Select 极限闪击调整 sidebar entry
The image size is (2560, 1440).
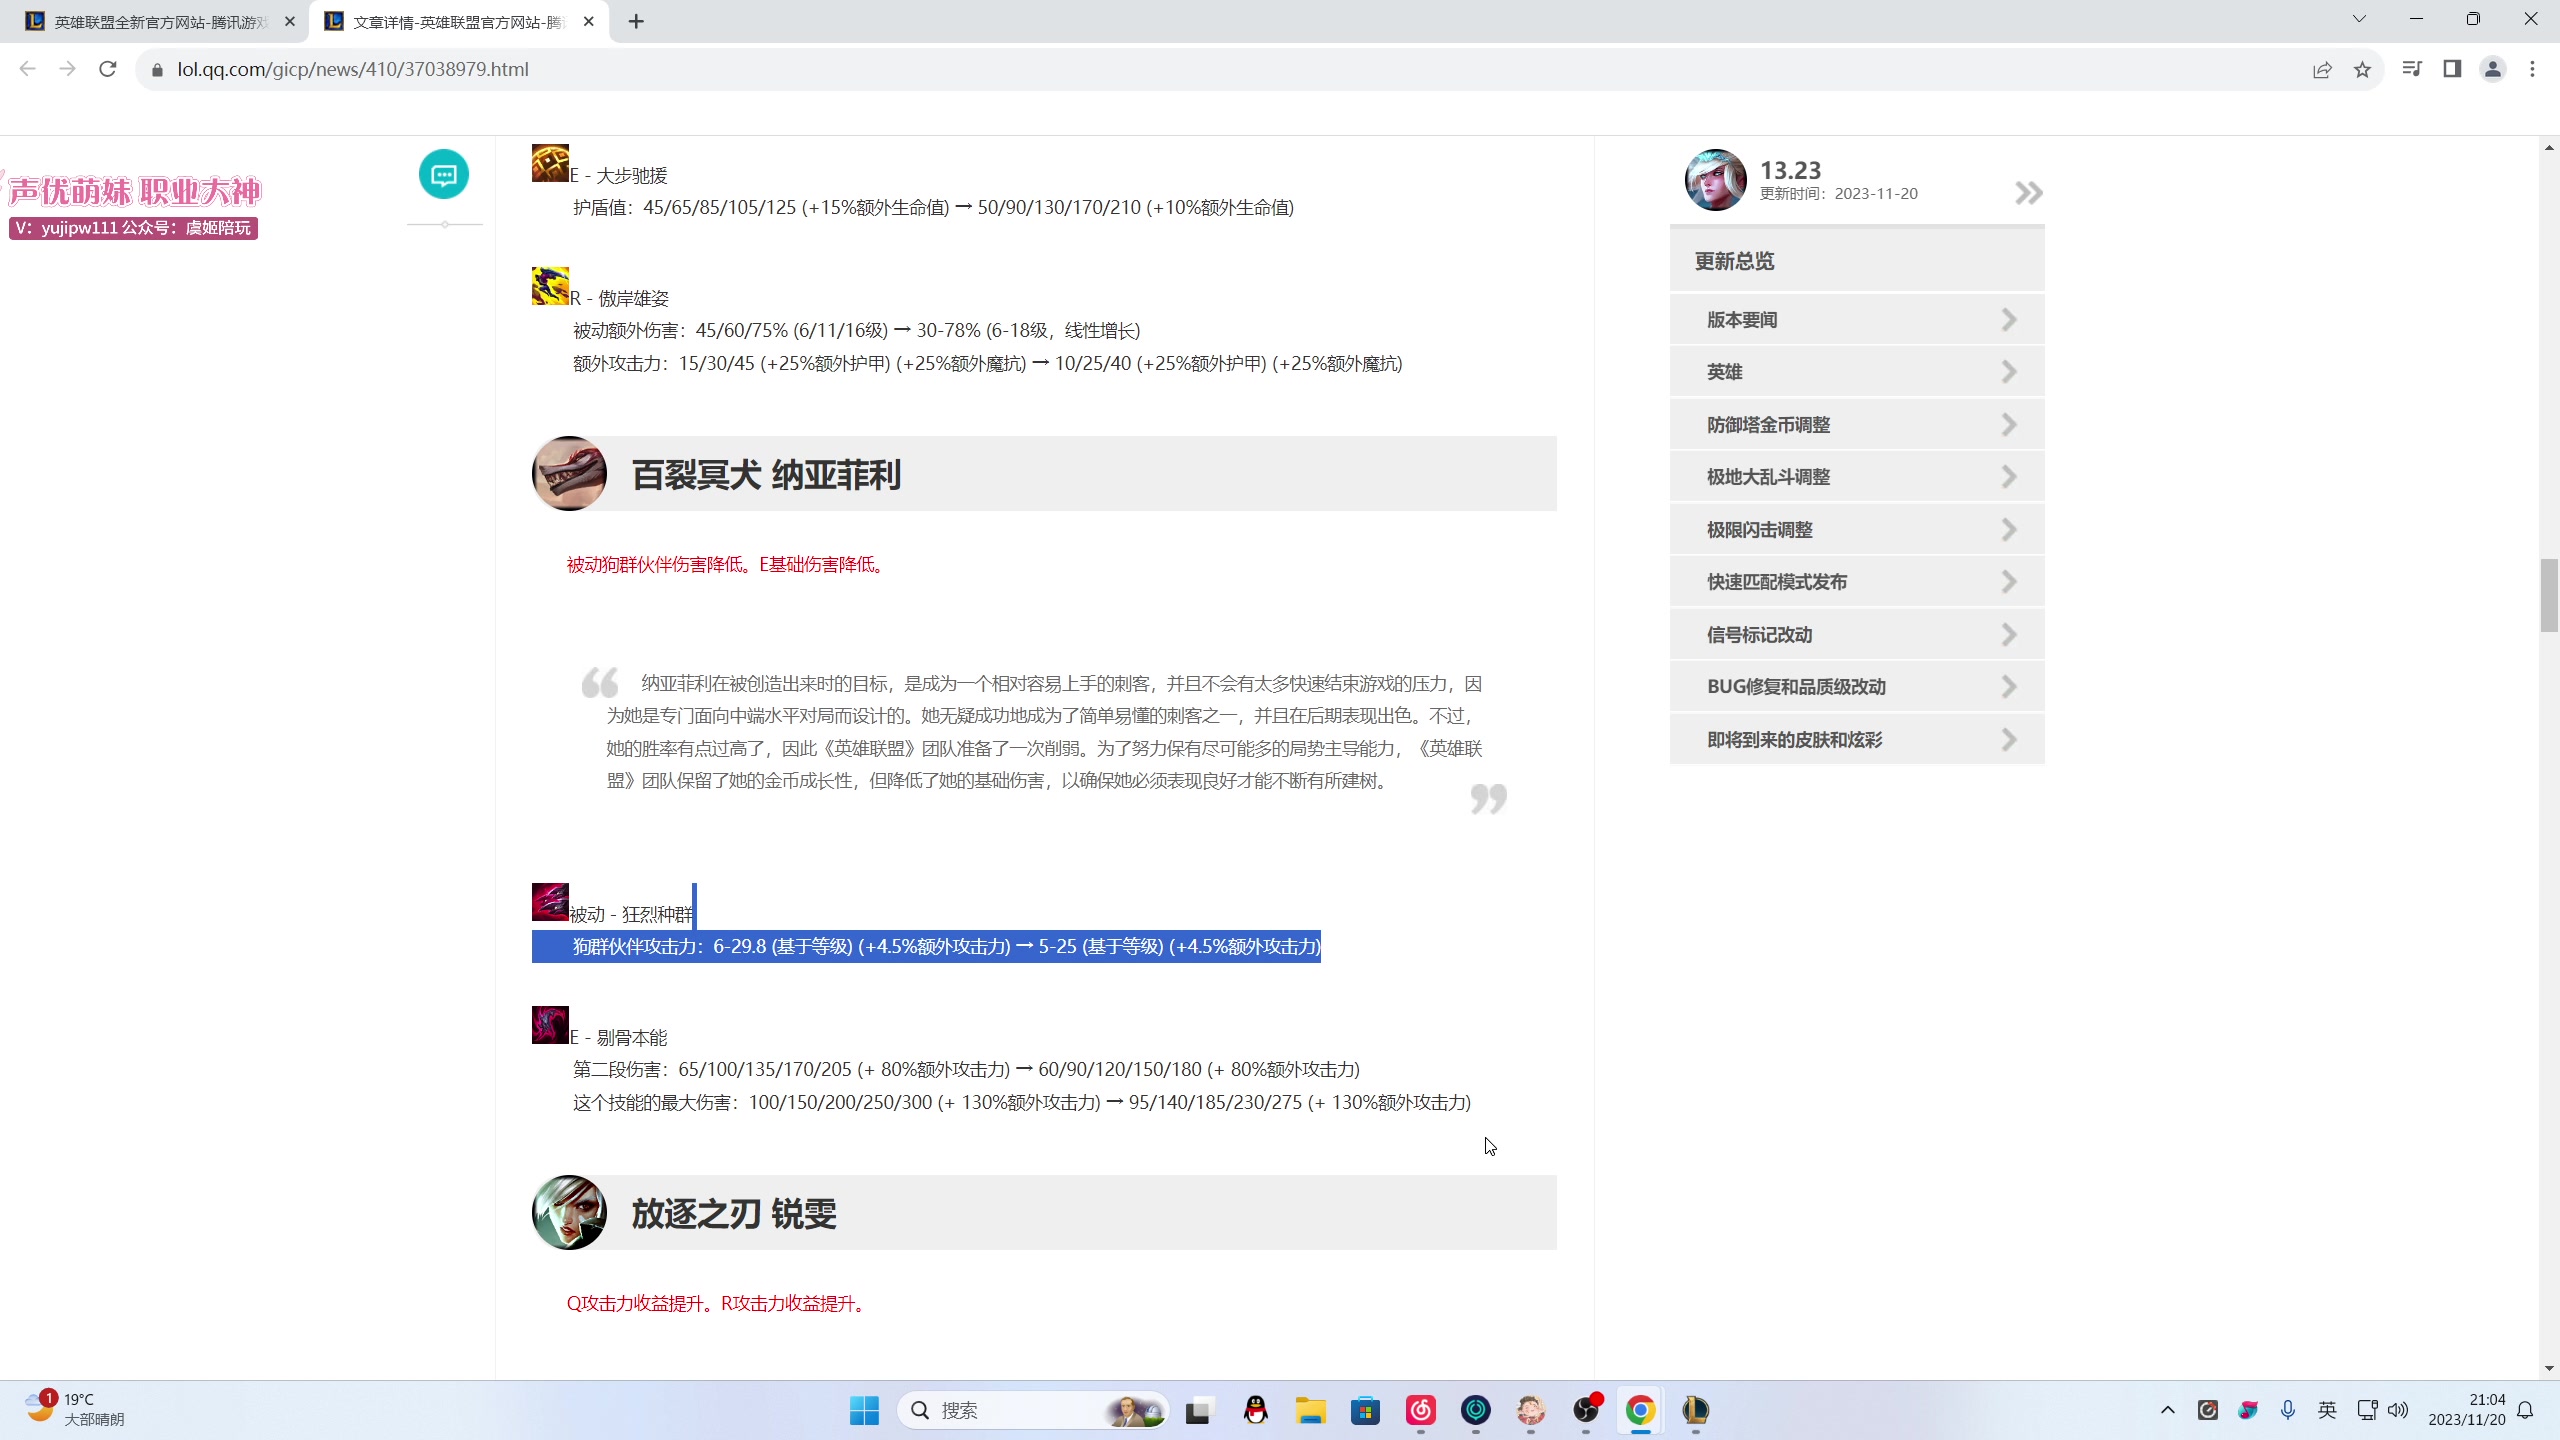(1857, 530)
